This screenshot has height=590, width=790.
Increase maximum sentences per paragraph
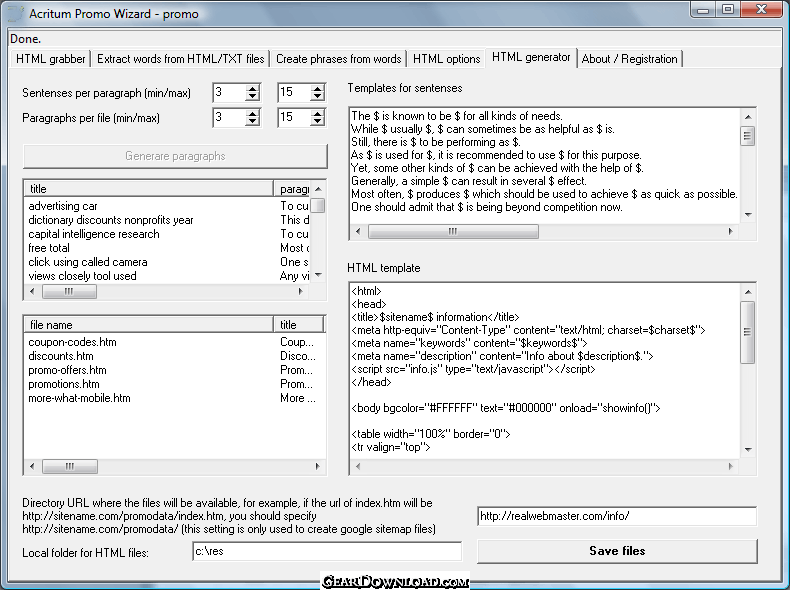click(x=317, y=88)
